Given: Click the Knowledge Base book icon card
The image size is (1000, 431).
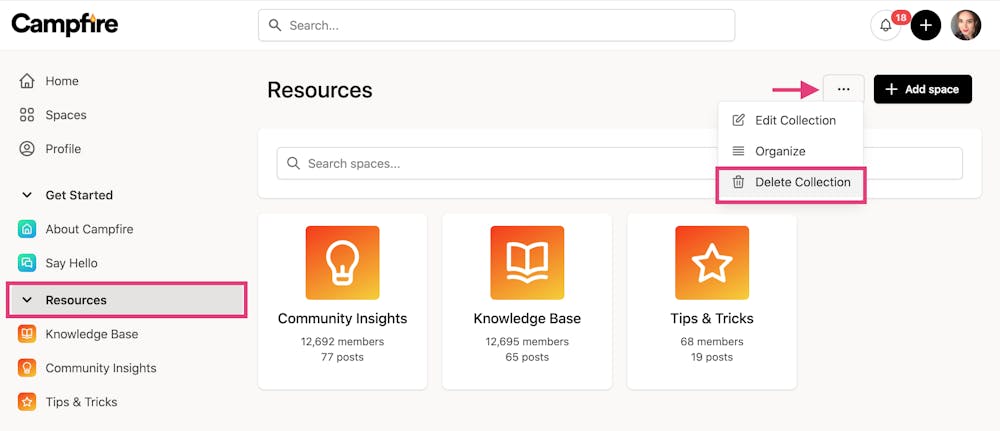Looking at the screenshot, I should pyautogui.click(x=527, y=263).
